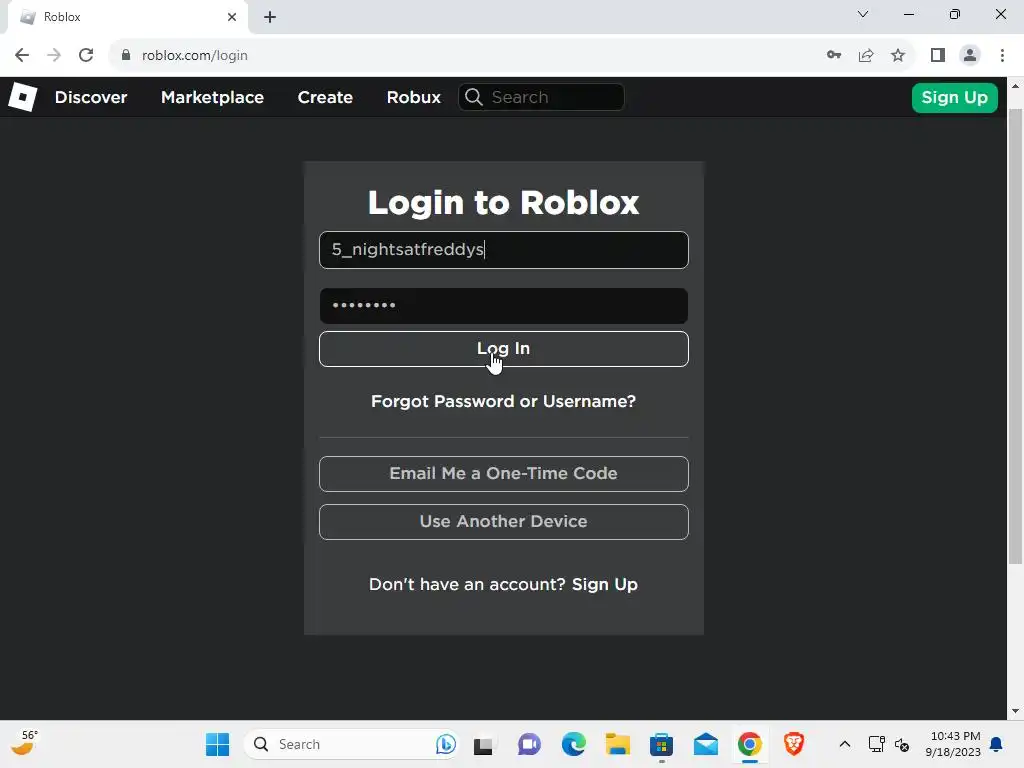Open the Marketplace menu item

click(212, 97)
